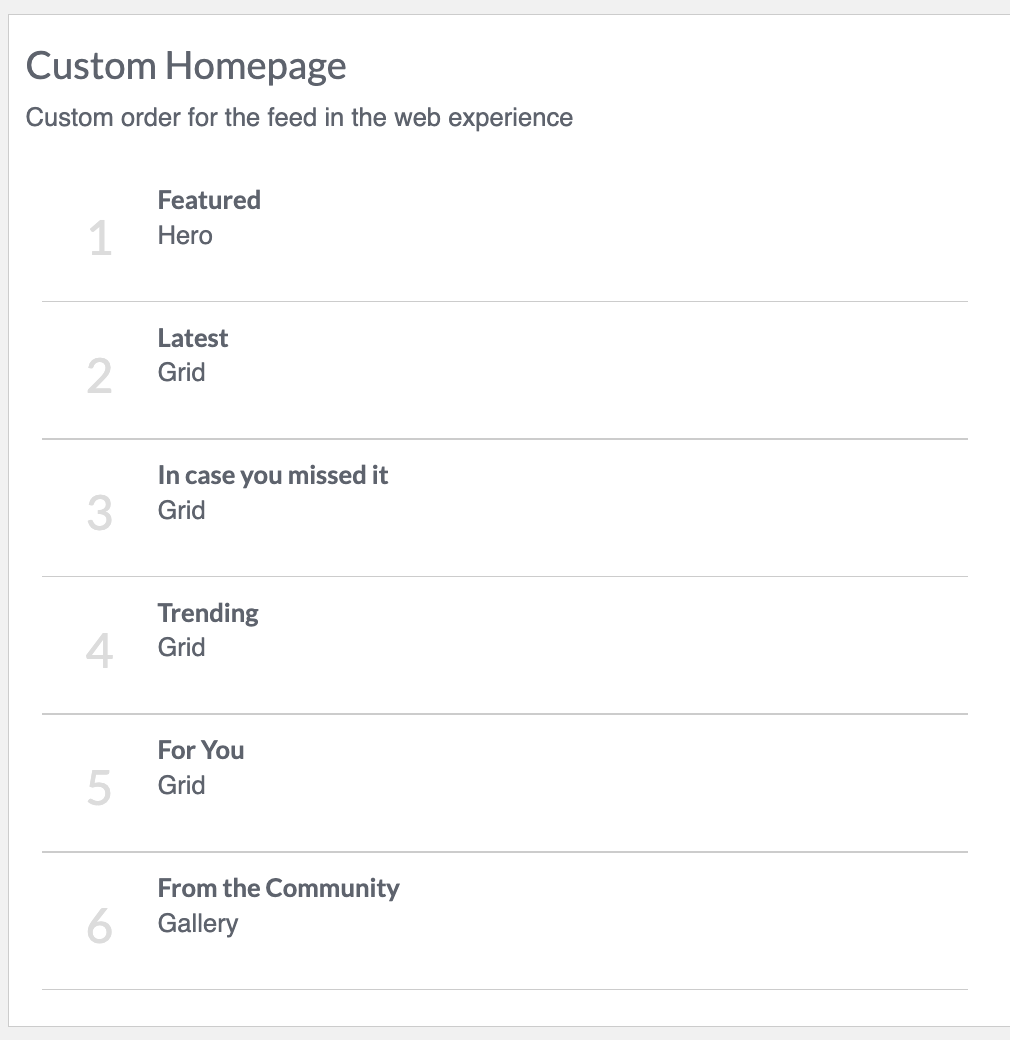Select the In case you missed it row

click(505, 508)
